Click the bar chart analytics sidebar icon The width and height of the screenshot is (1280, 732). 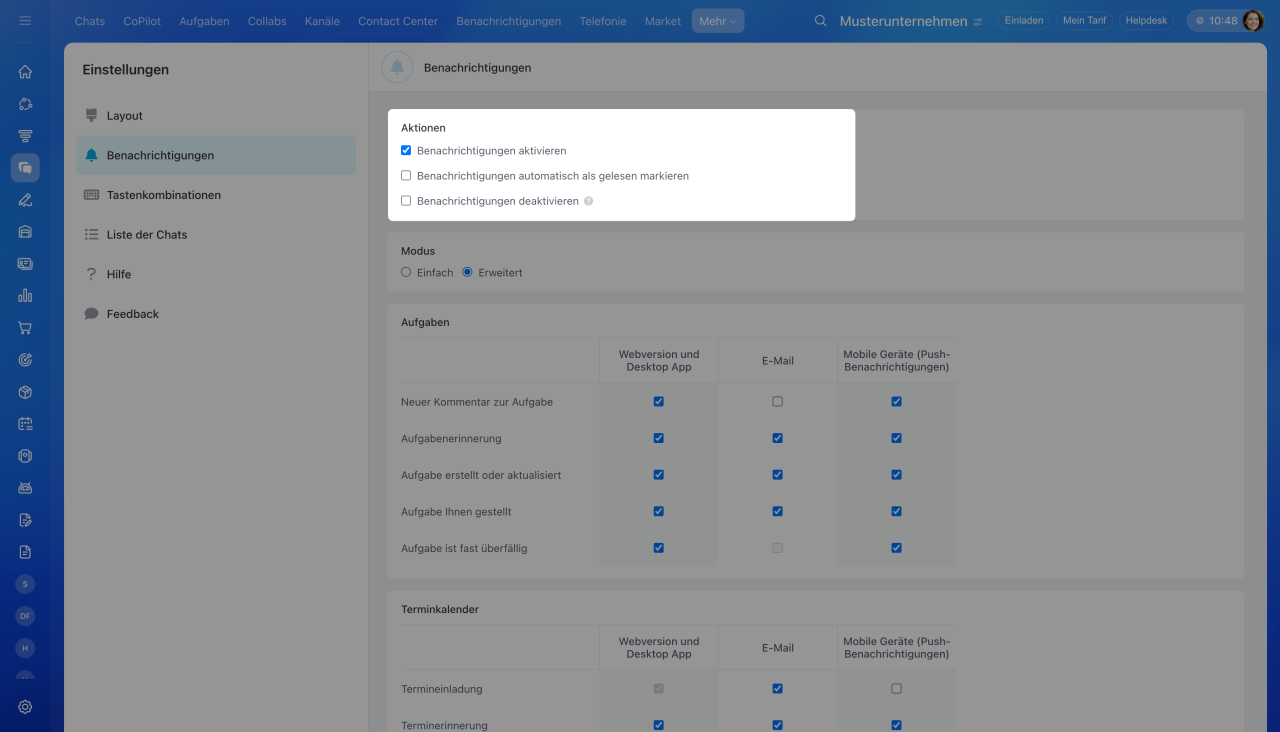tap(25, 296)
